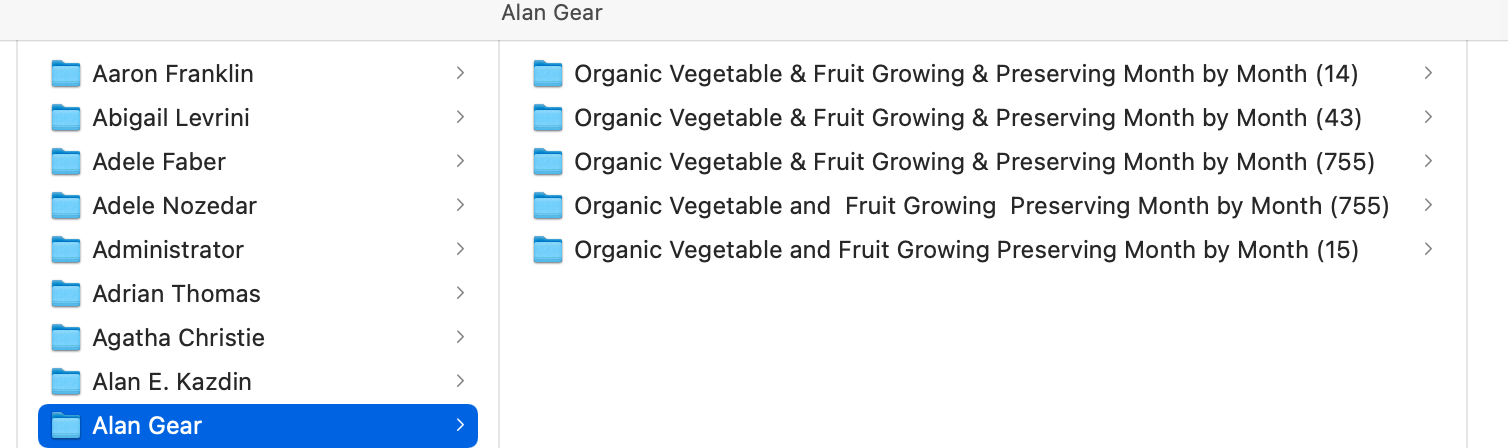Image resolution: width=1508 pixels, height=448 pixels.
Task: Click the Alan Gear window title
Action: 552,13
